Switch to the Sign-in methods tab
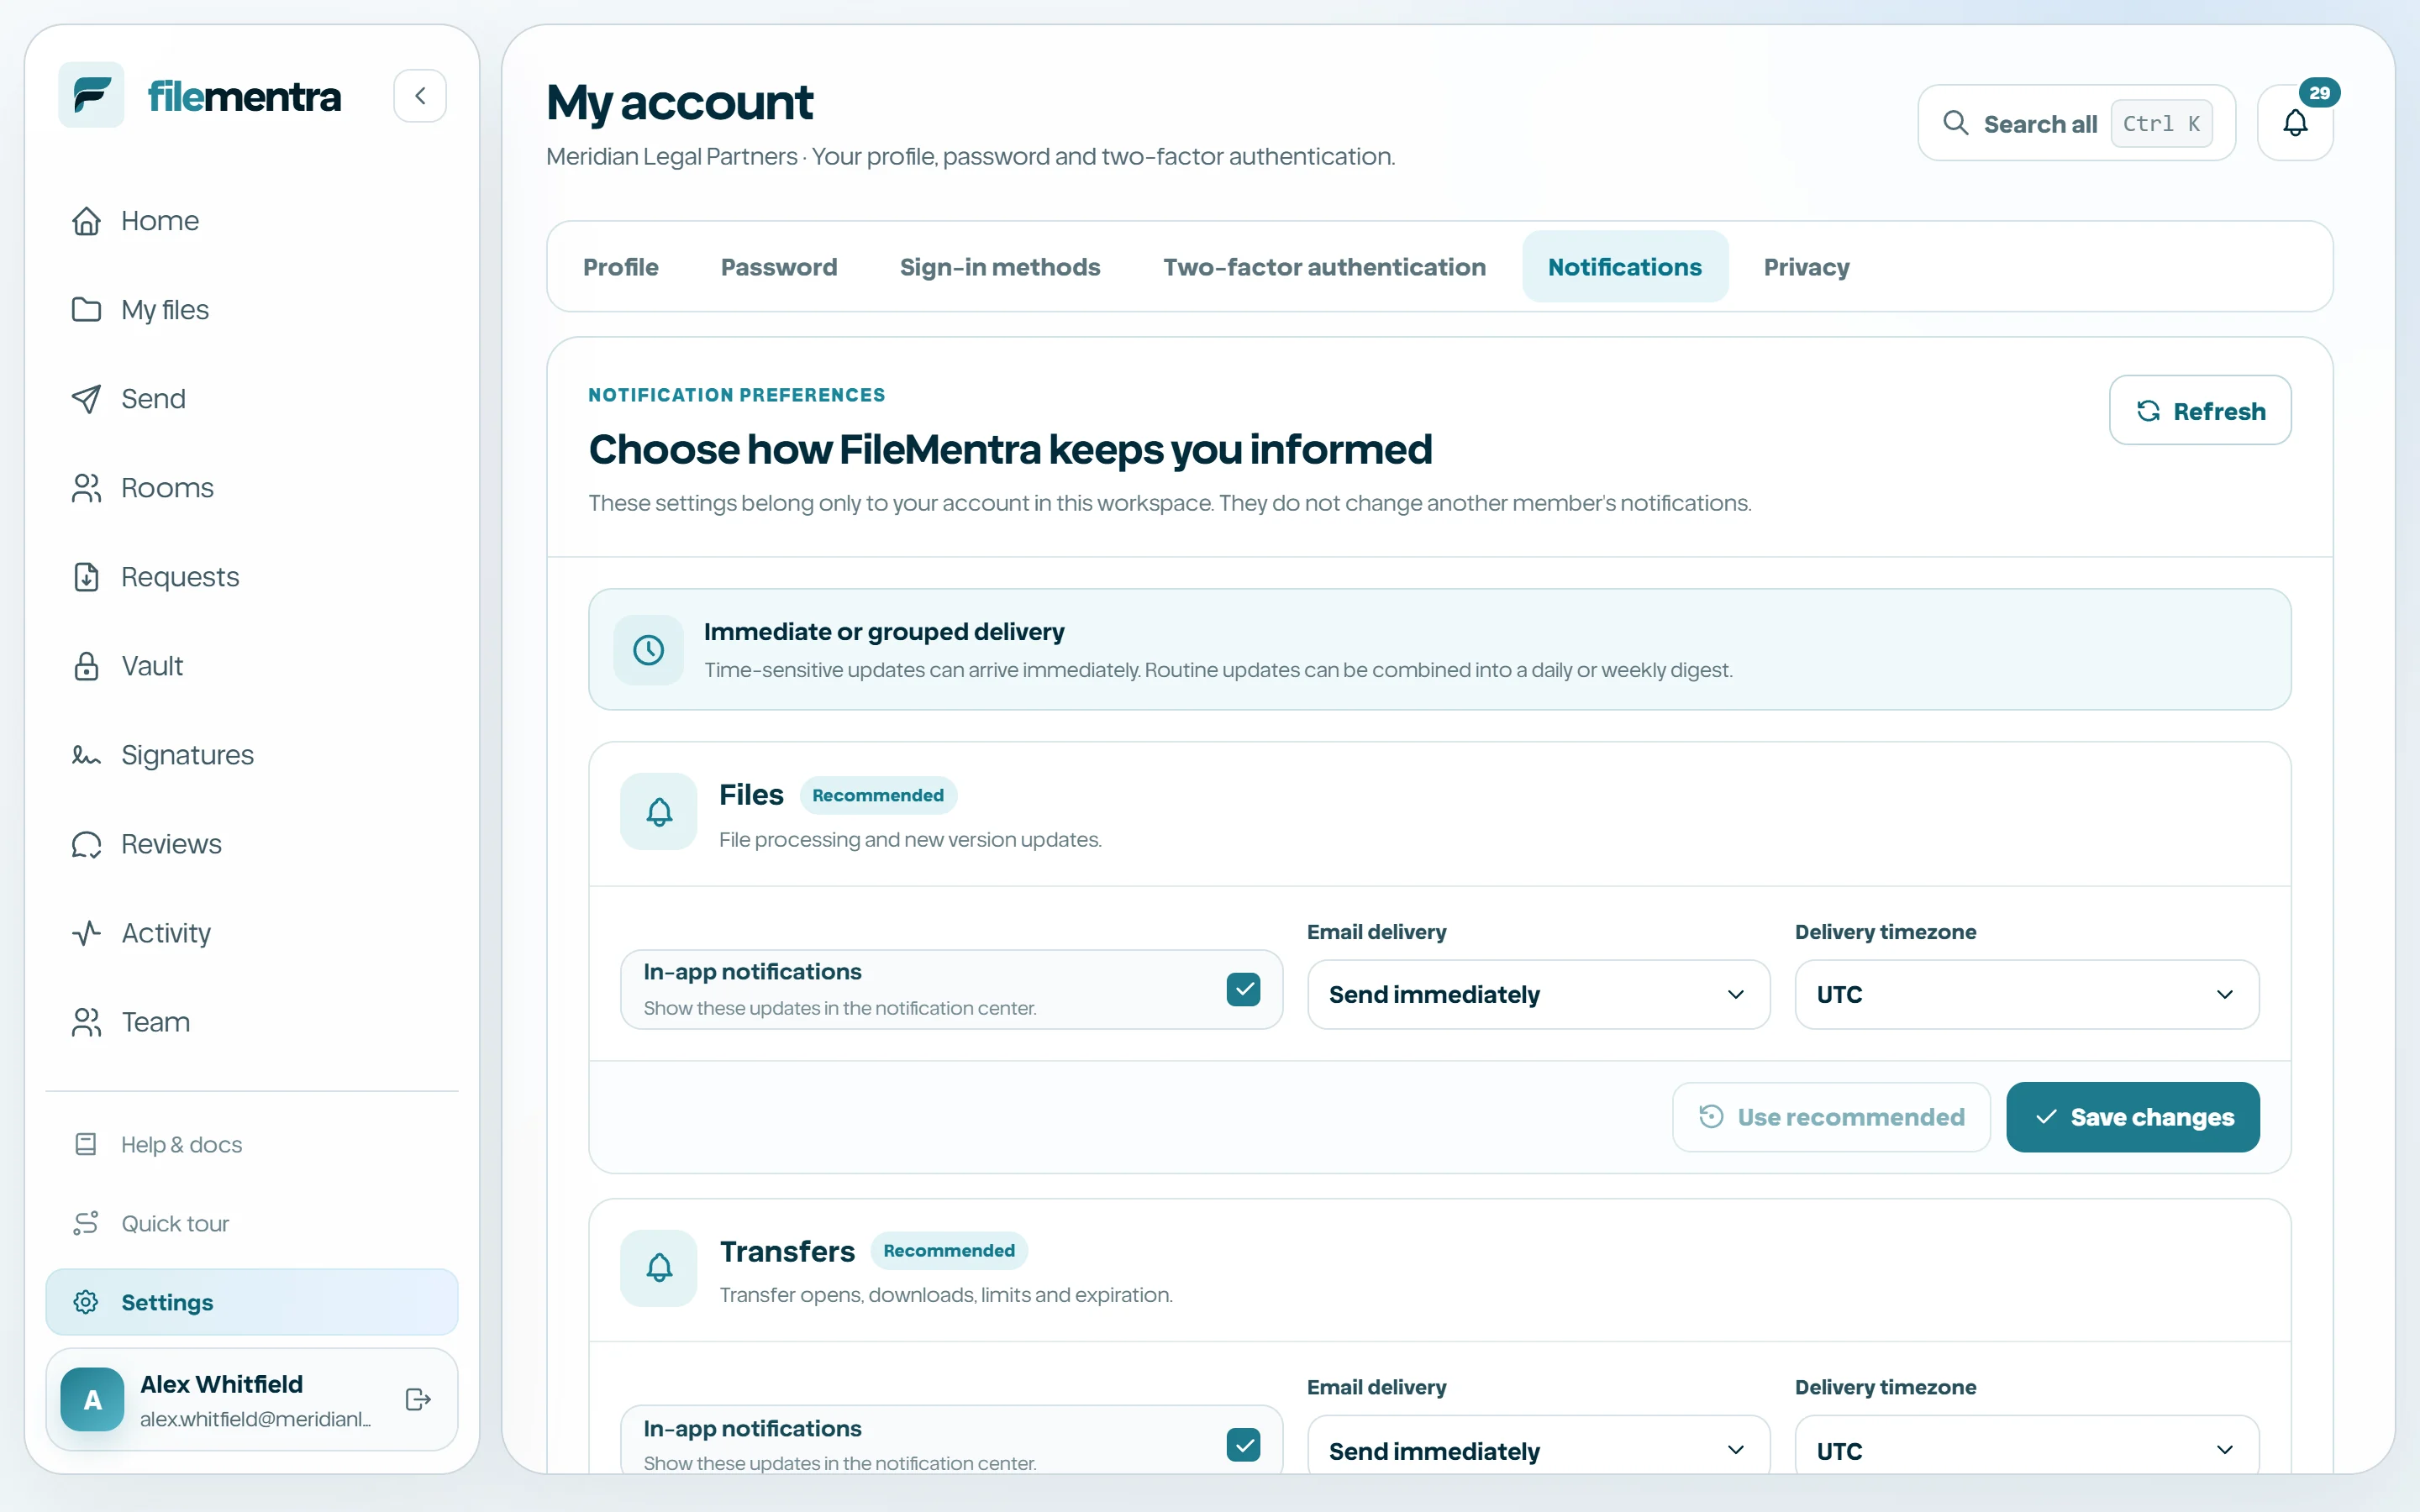2420x1512 pixels. (1000, 267)
